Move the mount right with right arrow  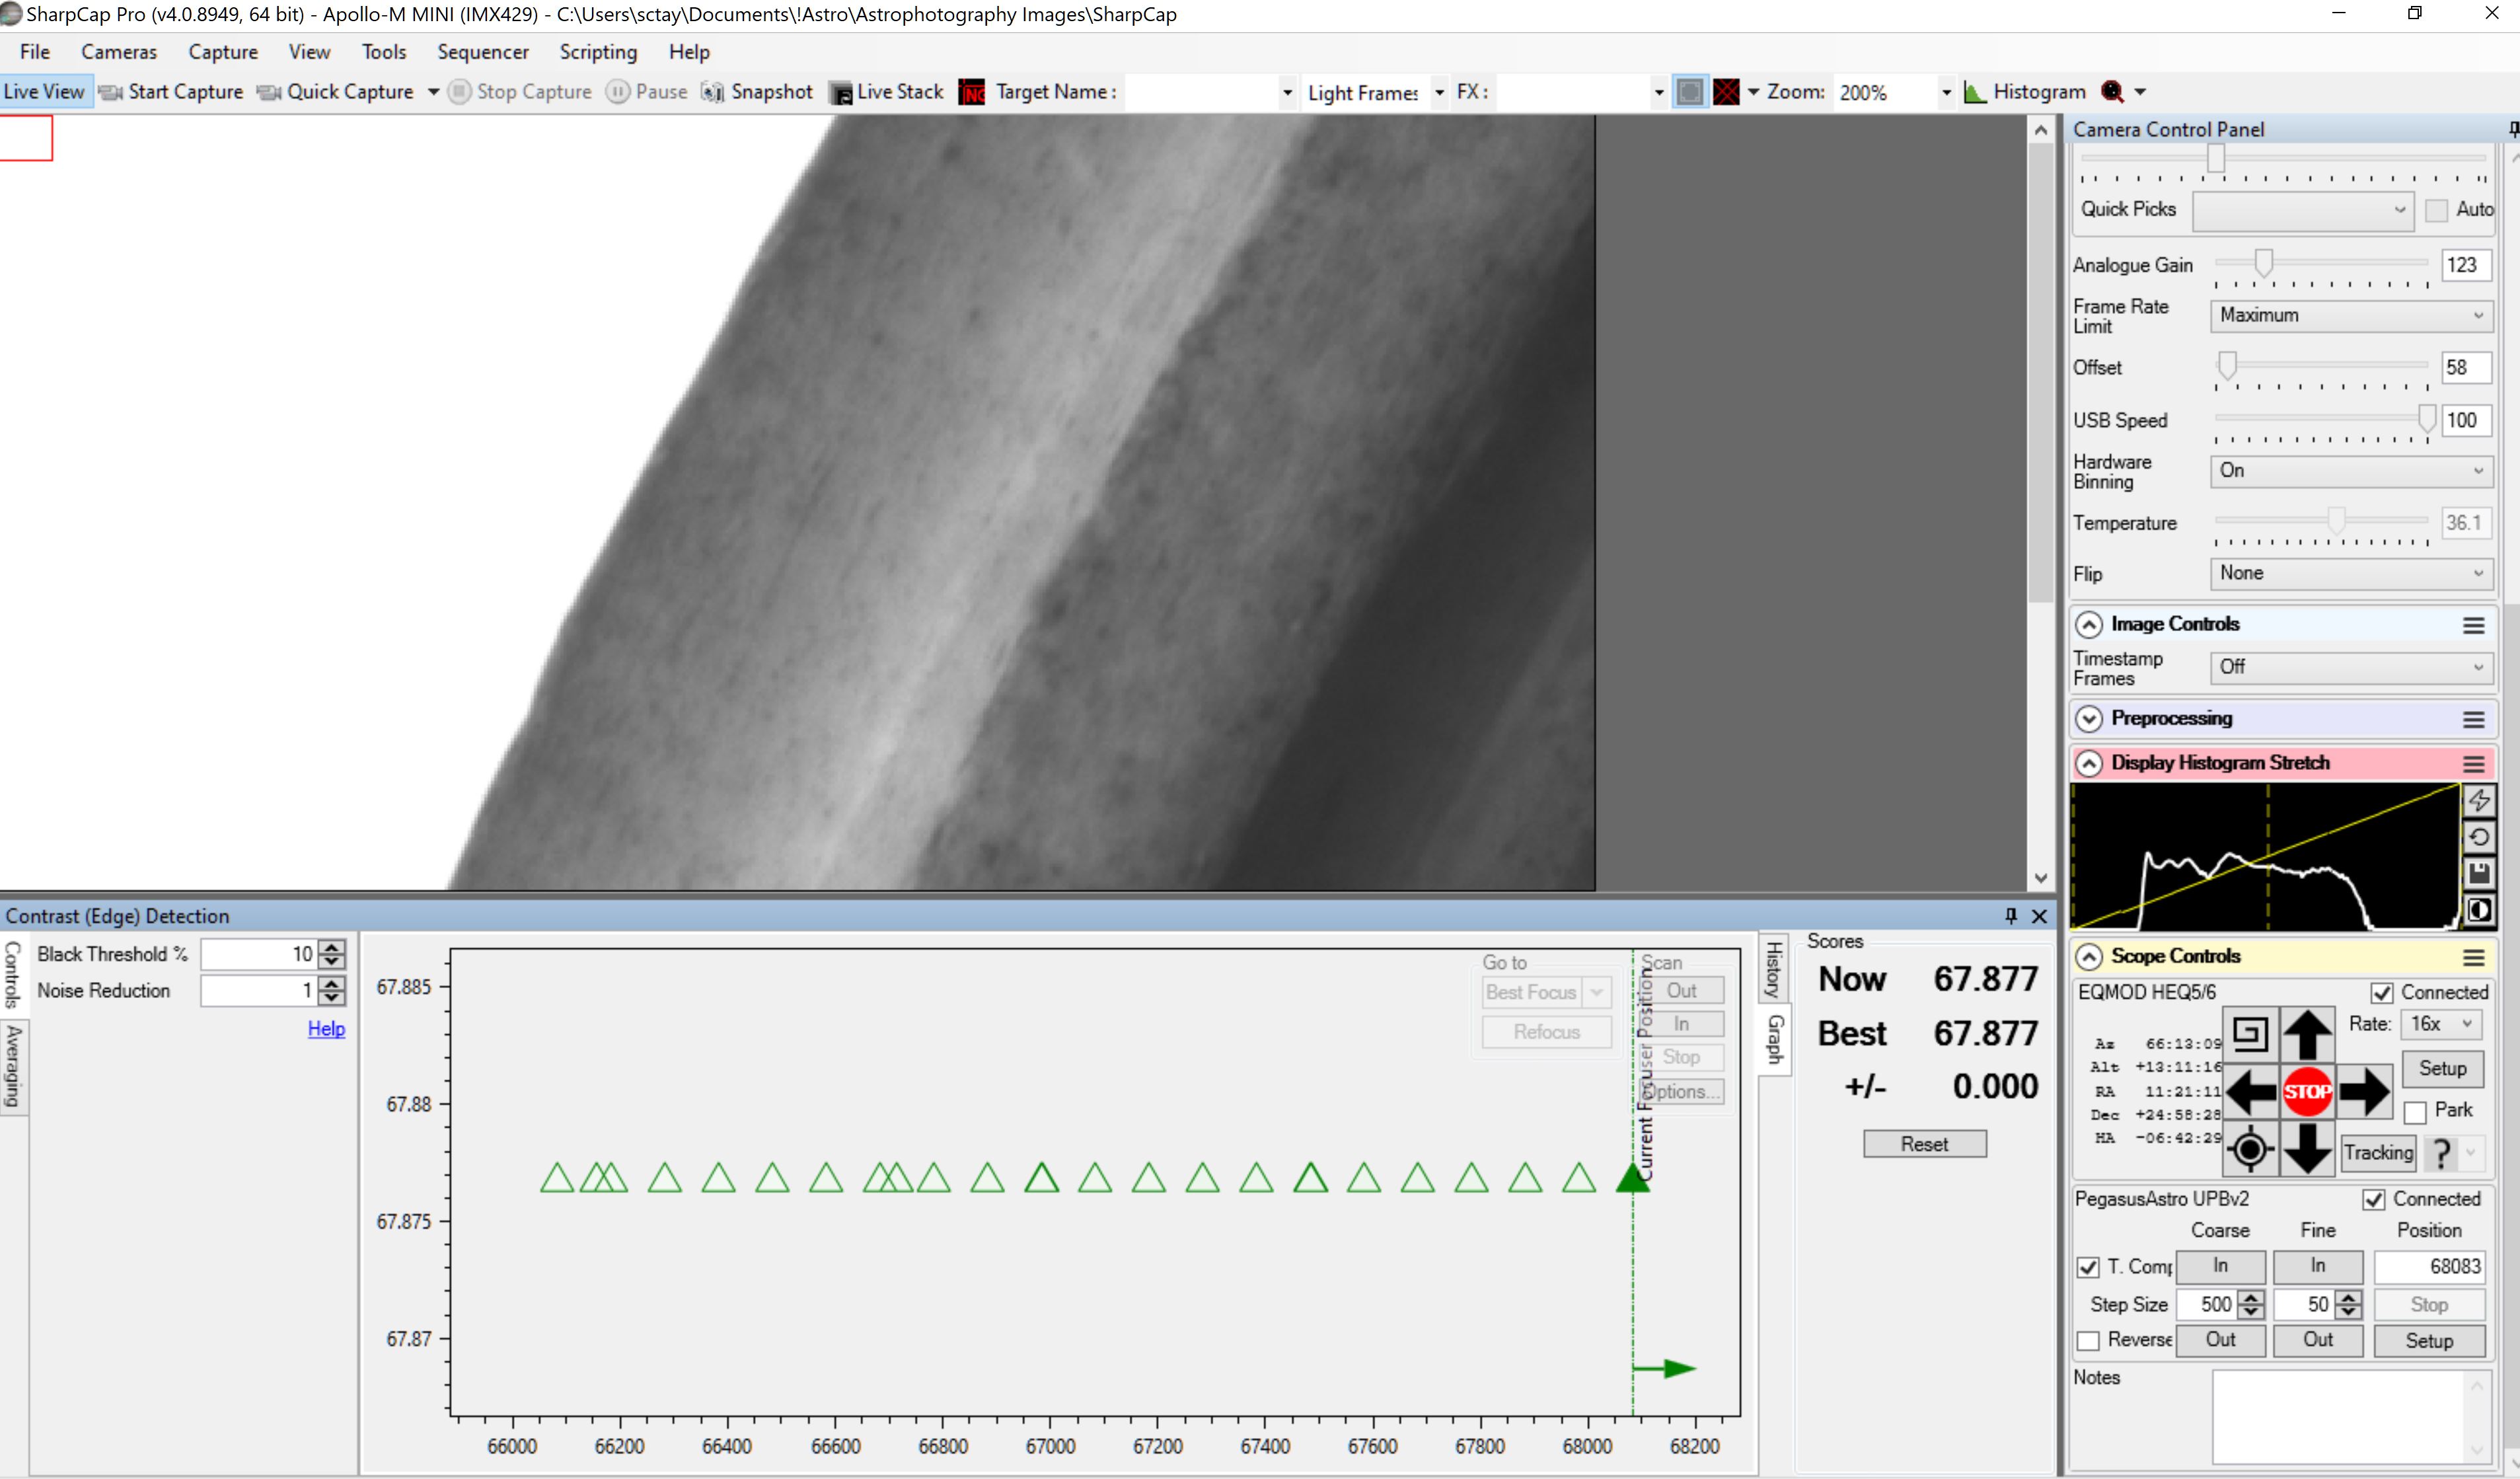point(2364,1091)
